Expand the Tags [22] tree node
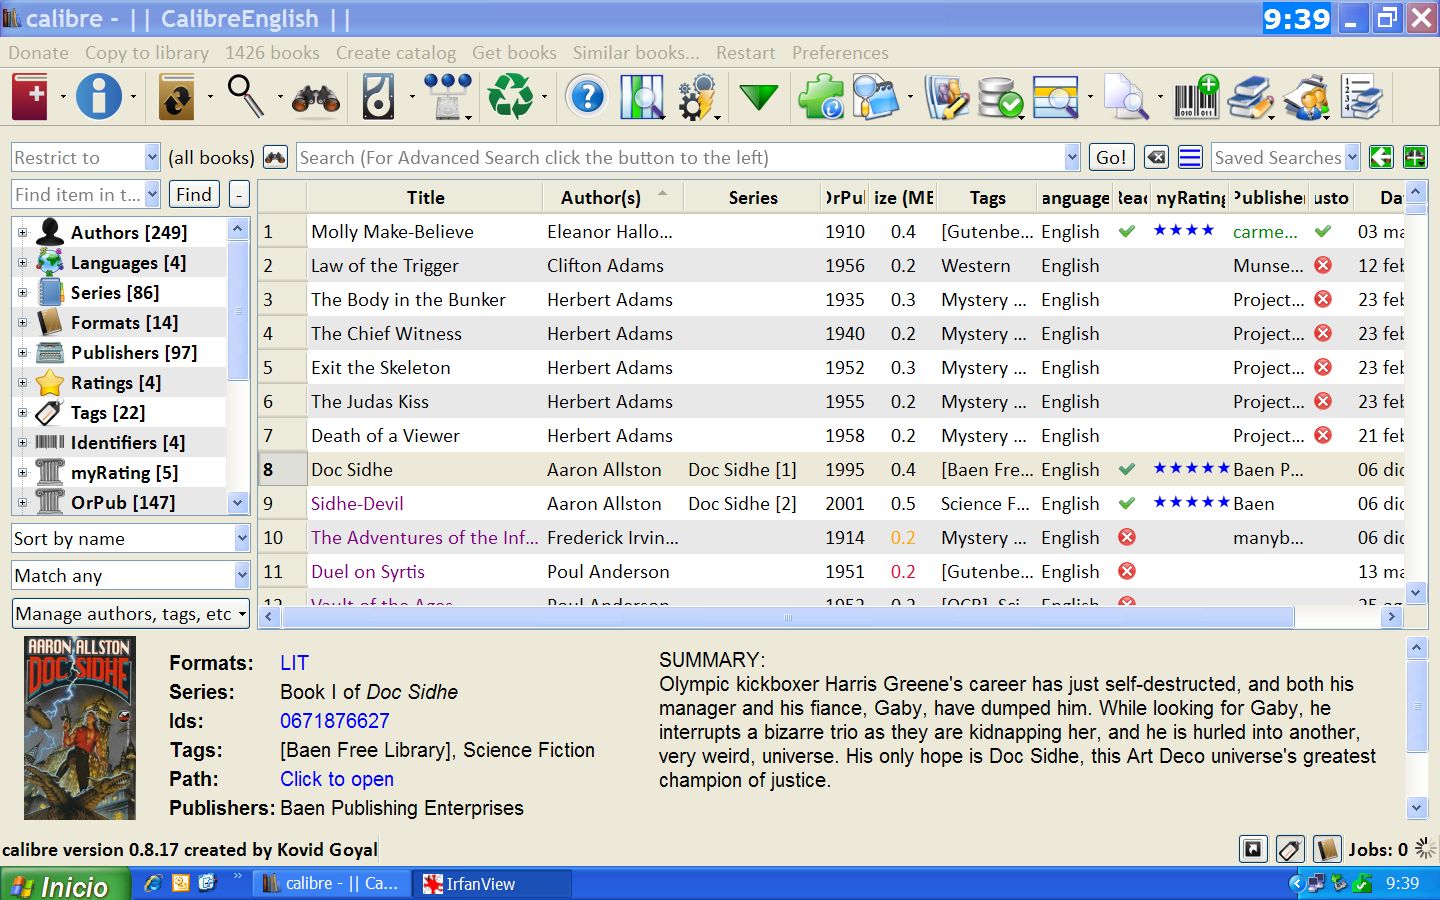Screen dimensions: 1440x900 pos(22,412)
